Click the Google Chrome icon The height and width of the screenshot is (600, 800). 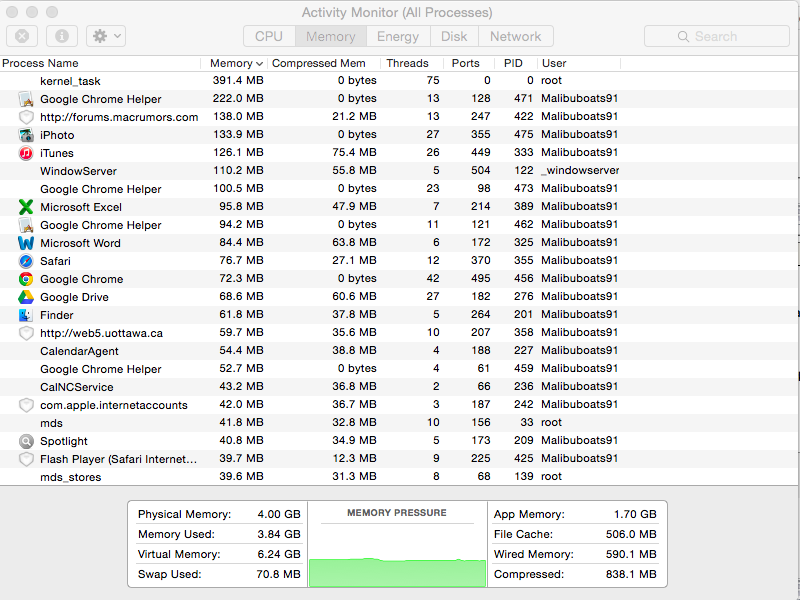[26, 279]
